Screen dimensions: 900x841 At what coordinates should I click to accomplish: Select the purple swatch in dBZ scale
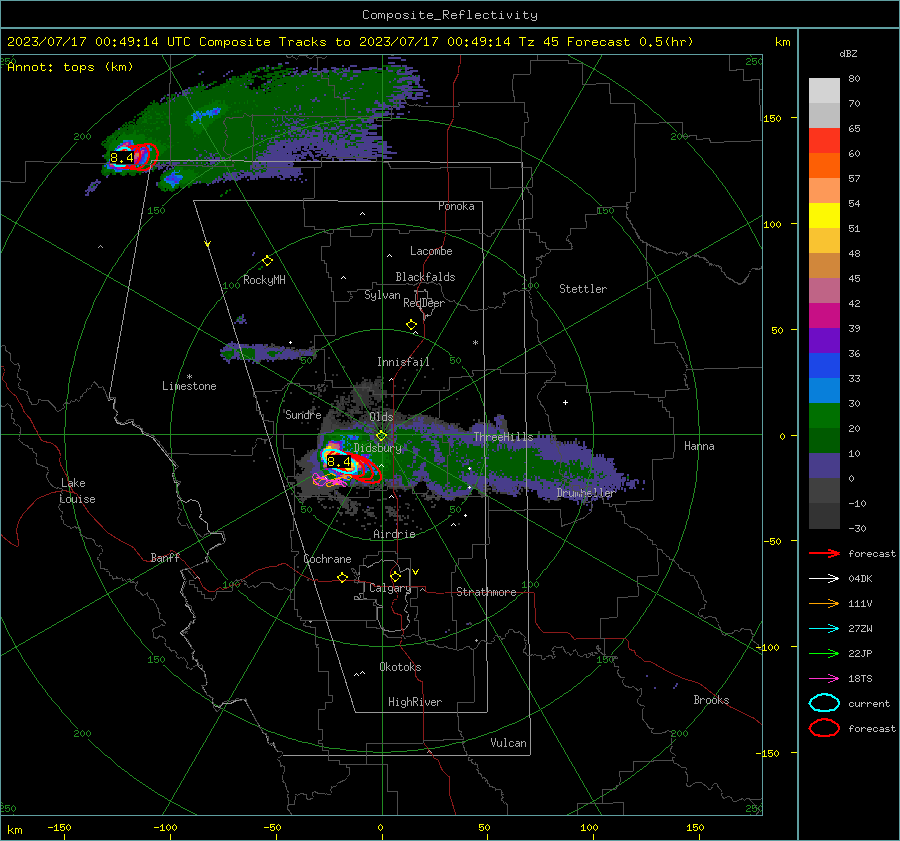824,340
